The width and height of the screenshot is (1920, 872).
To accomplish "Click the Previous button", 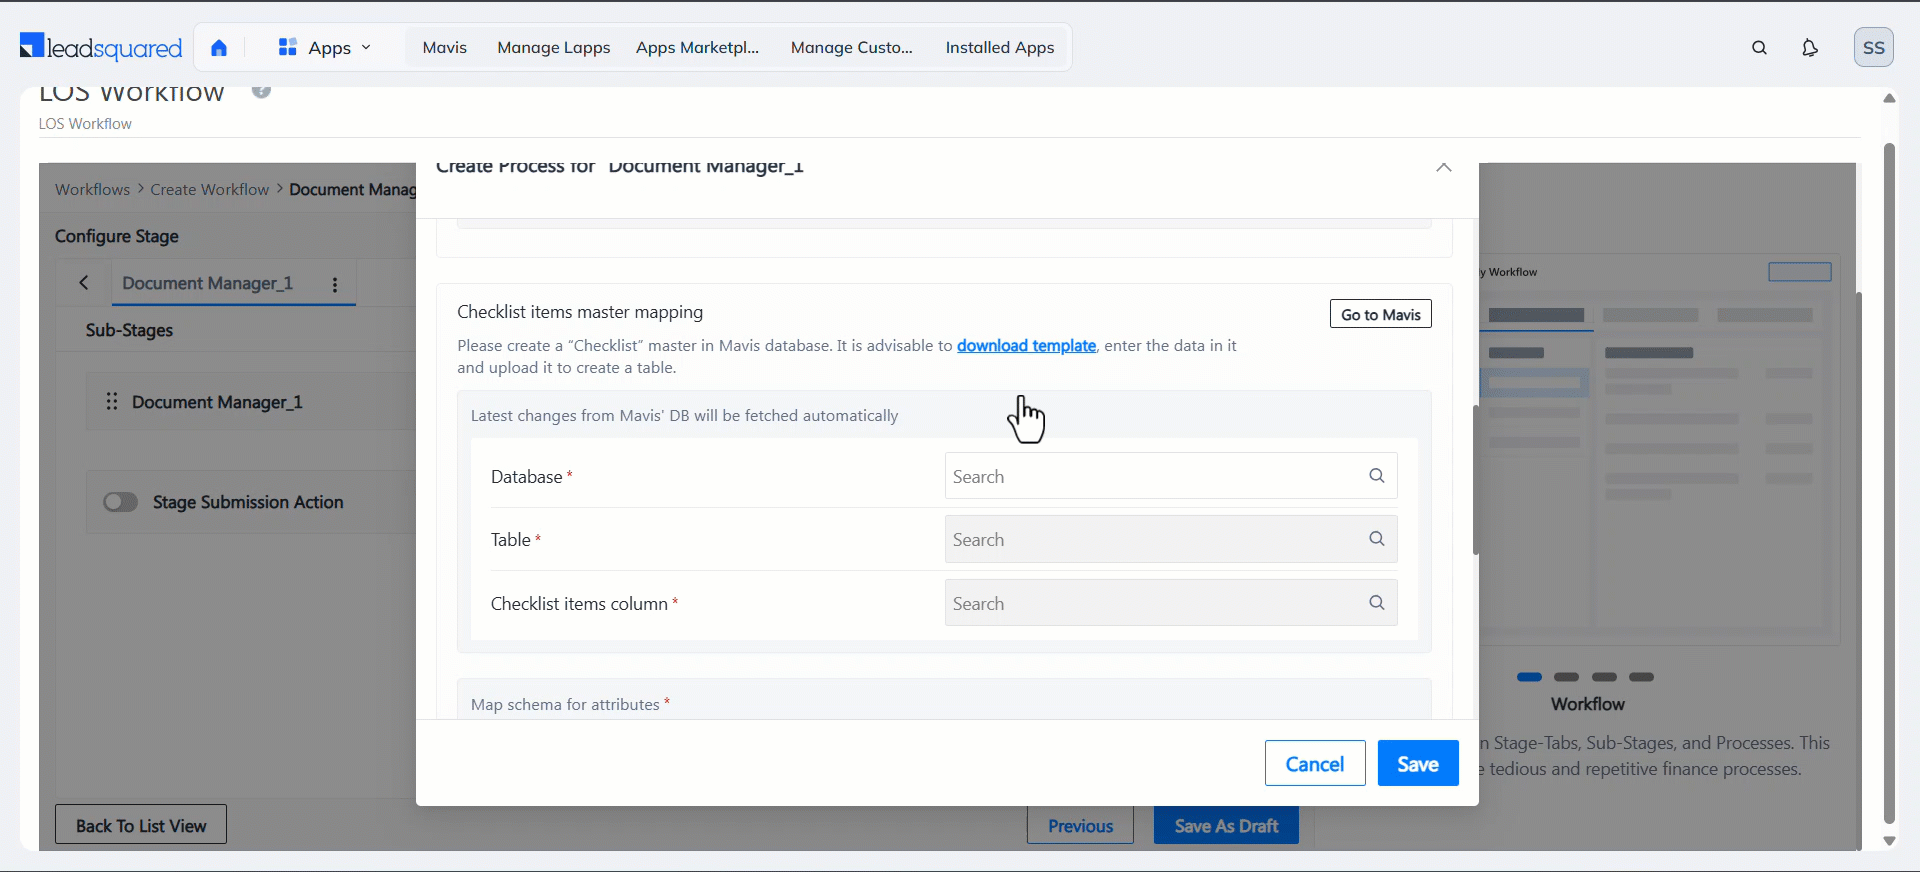I will point(1080,825).
